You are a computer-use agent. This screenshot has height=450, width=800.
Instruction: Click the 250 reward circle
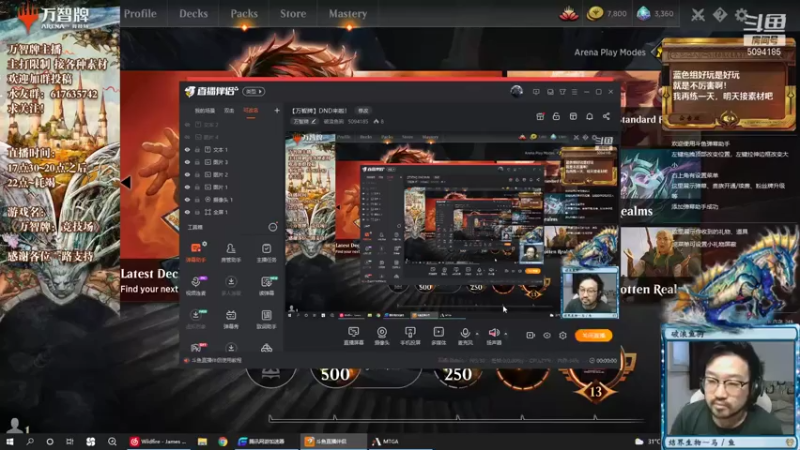458,374
